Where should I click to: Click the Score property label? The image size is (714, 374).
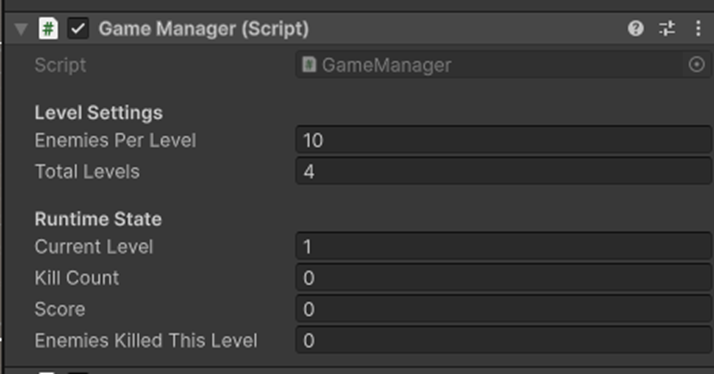(x=60, y=309)
